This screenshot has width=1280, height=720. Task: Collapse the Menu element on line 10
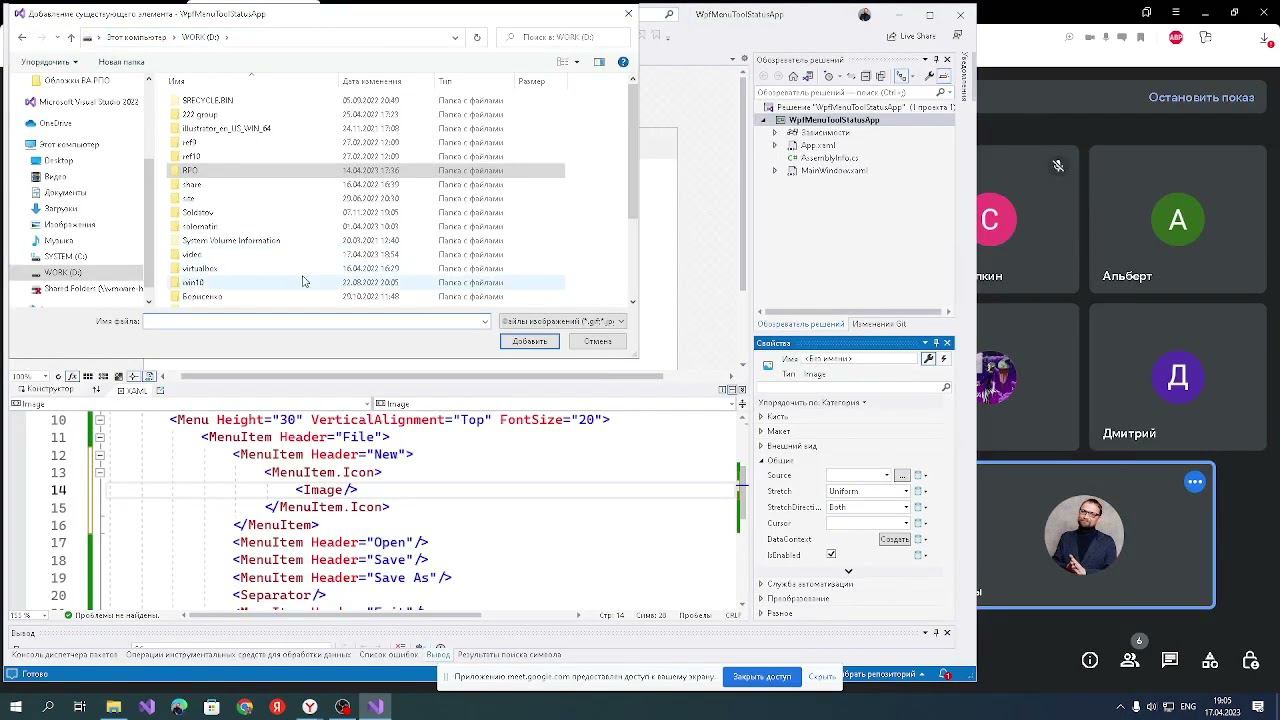(x=99, y=420)
